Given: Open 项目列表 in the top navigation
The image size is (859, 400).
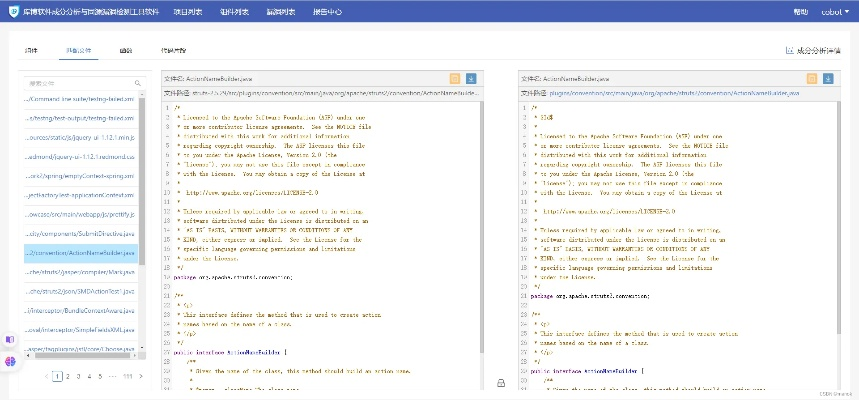Looking at the screenshot, I should pyautogui.click(x=187, y=12).
